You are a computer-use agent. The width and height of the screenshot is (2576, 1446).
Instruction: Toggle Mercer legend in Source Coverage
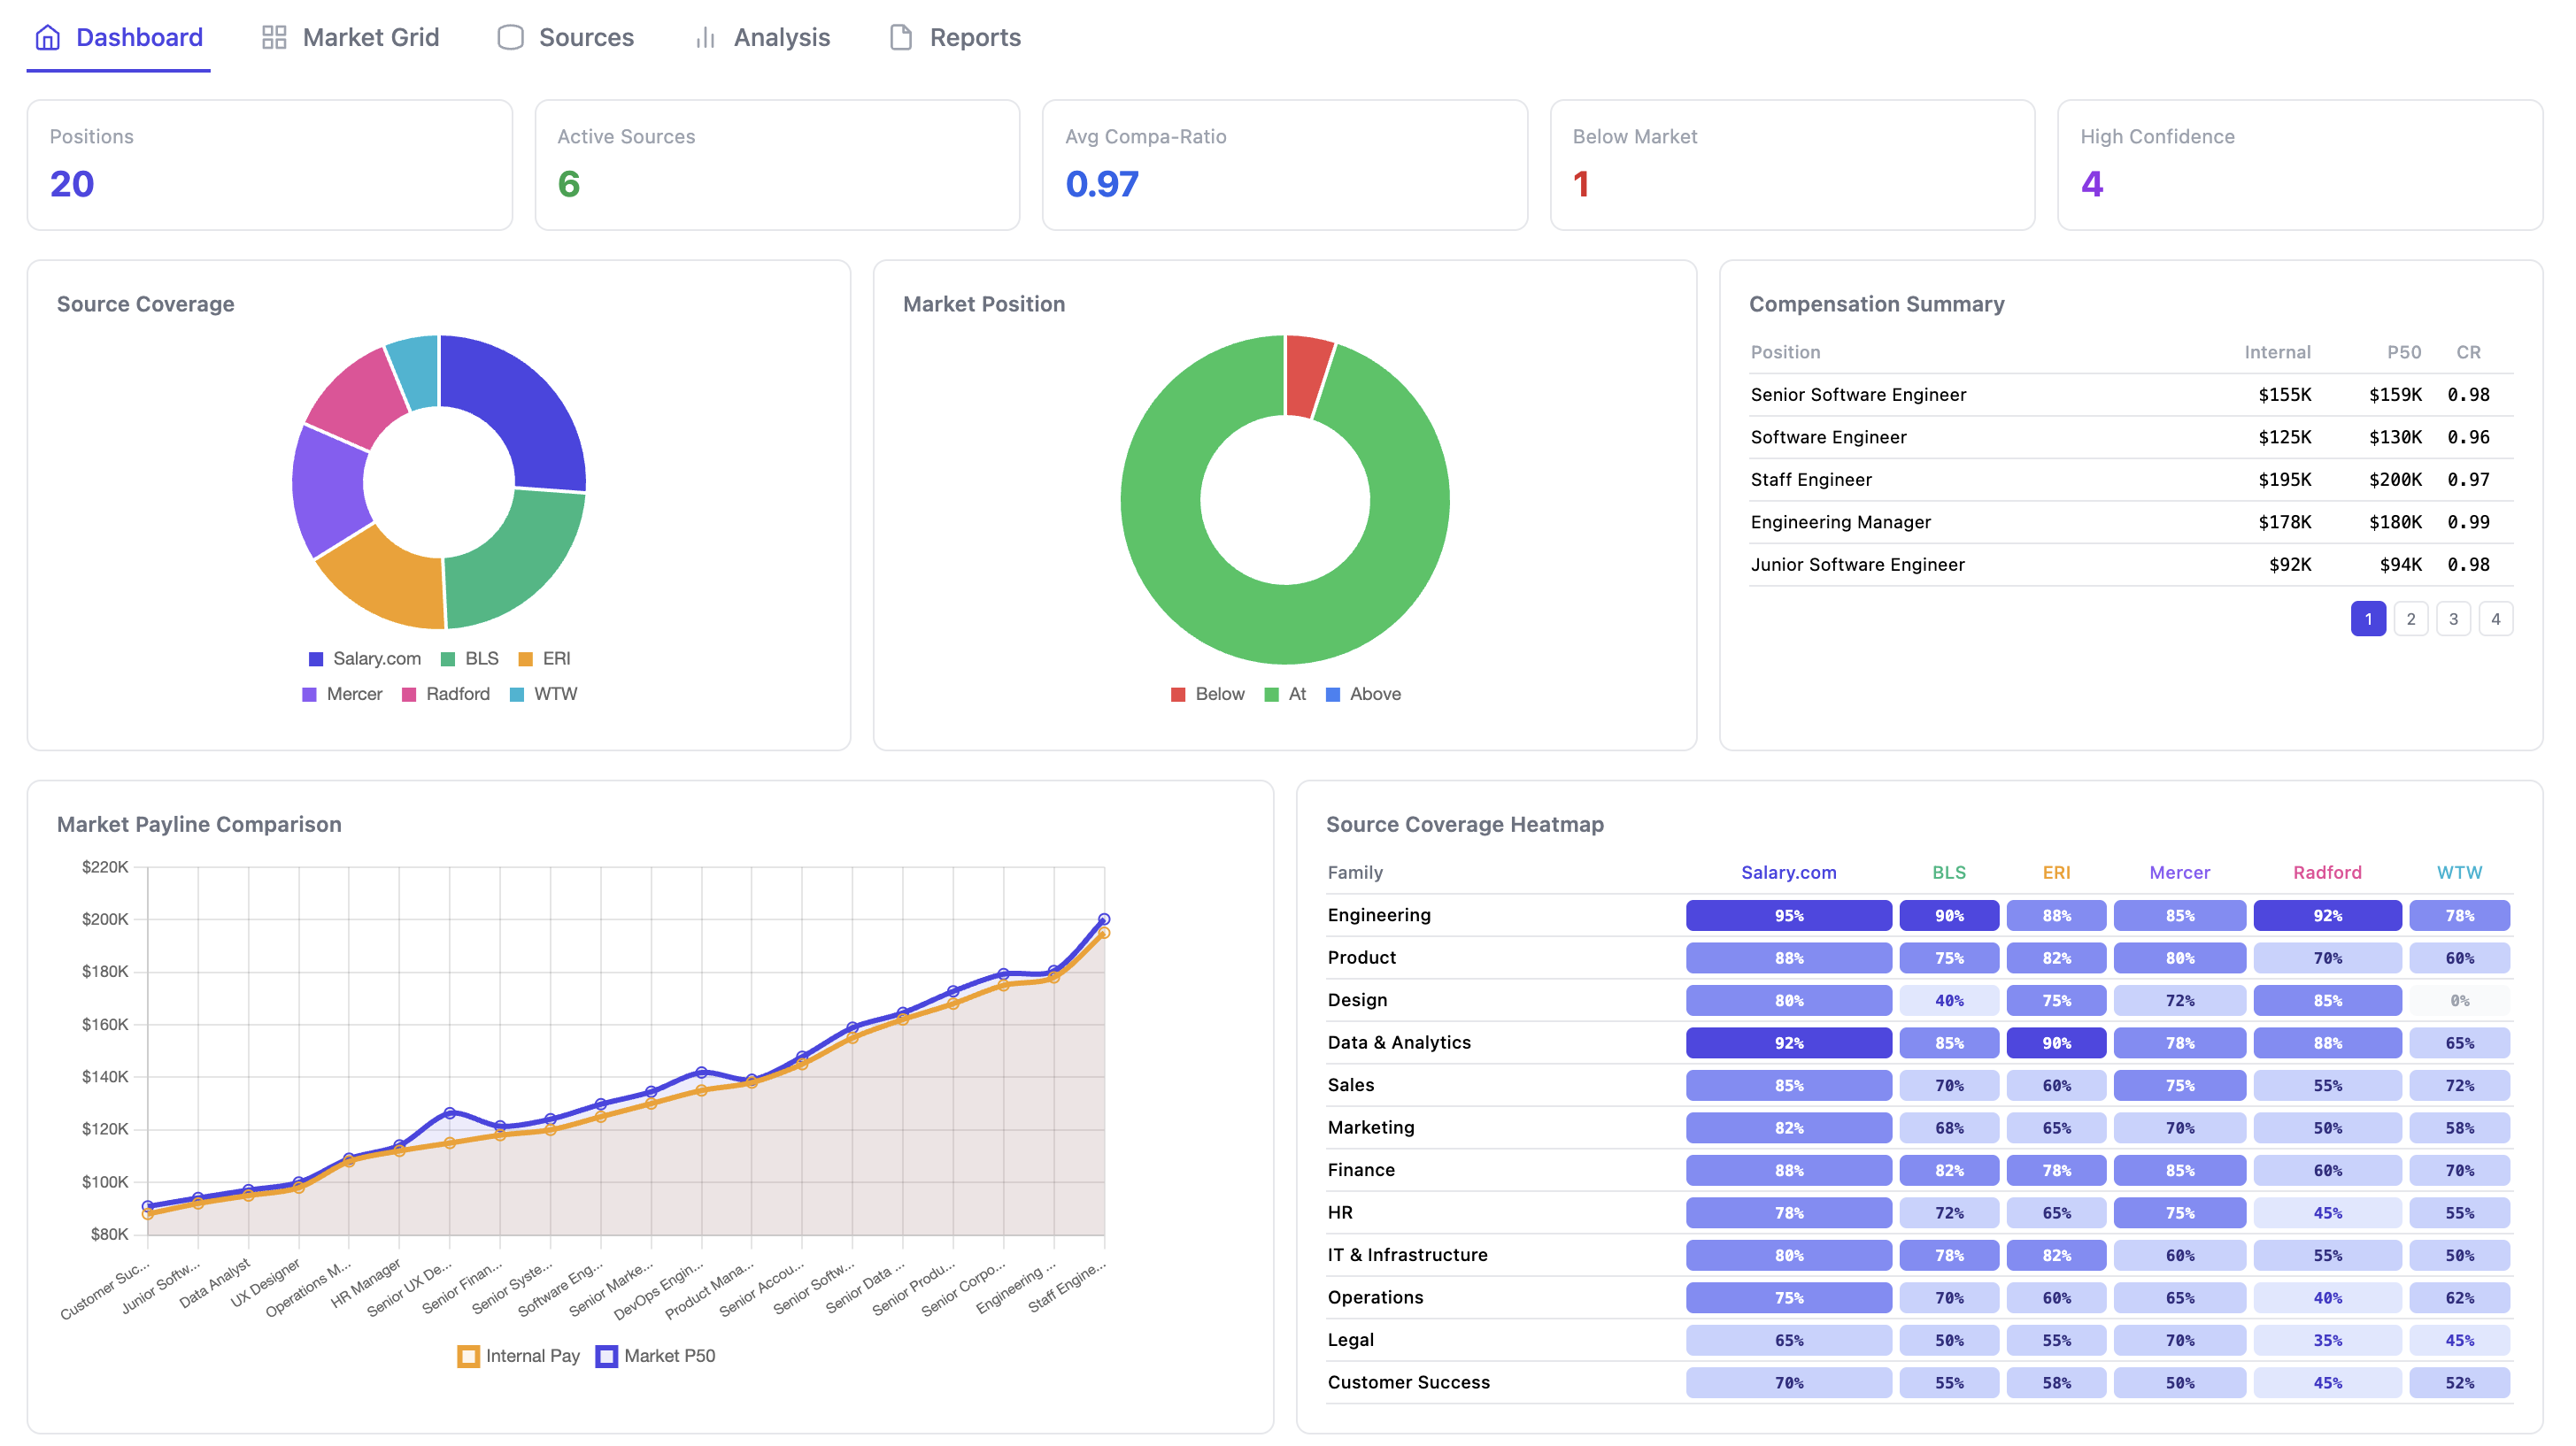(x=342, y=694)
